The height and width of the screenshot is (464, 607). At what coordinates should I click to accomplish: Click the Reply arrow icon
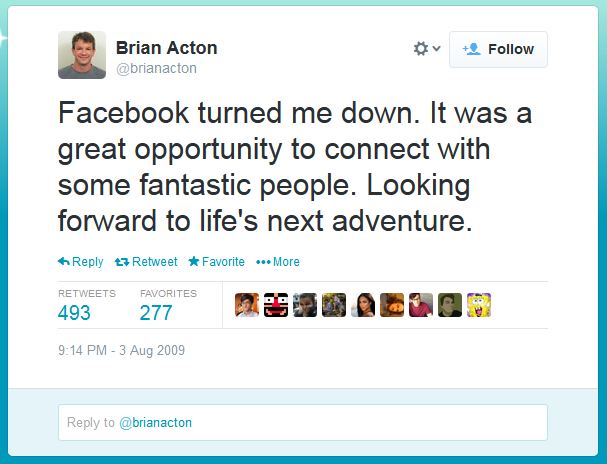64,262
